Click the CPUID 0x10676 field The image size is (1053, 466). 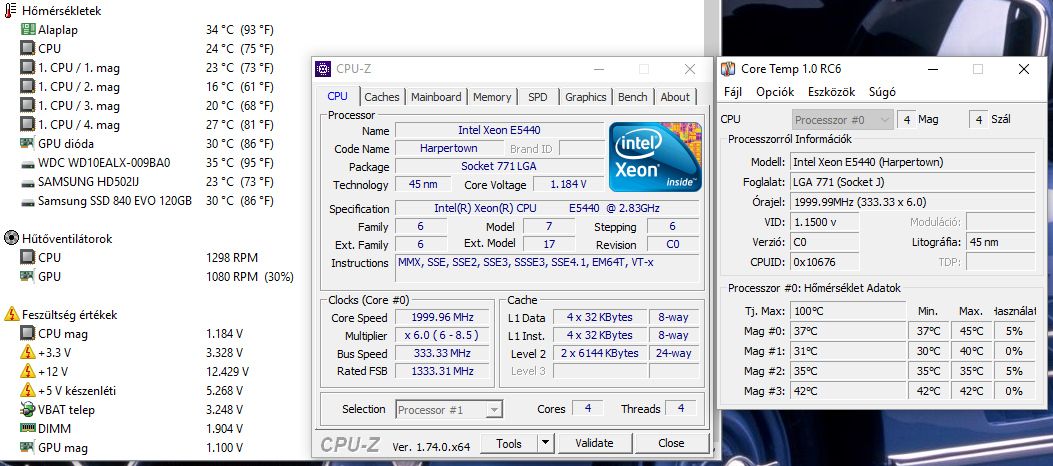[824, 262]
